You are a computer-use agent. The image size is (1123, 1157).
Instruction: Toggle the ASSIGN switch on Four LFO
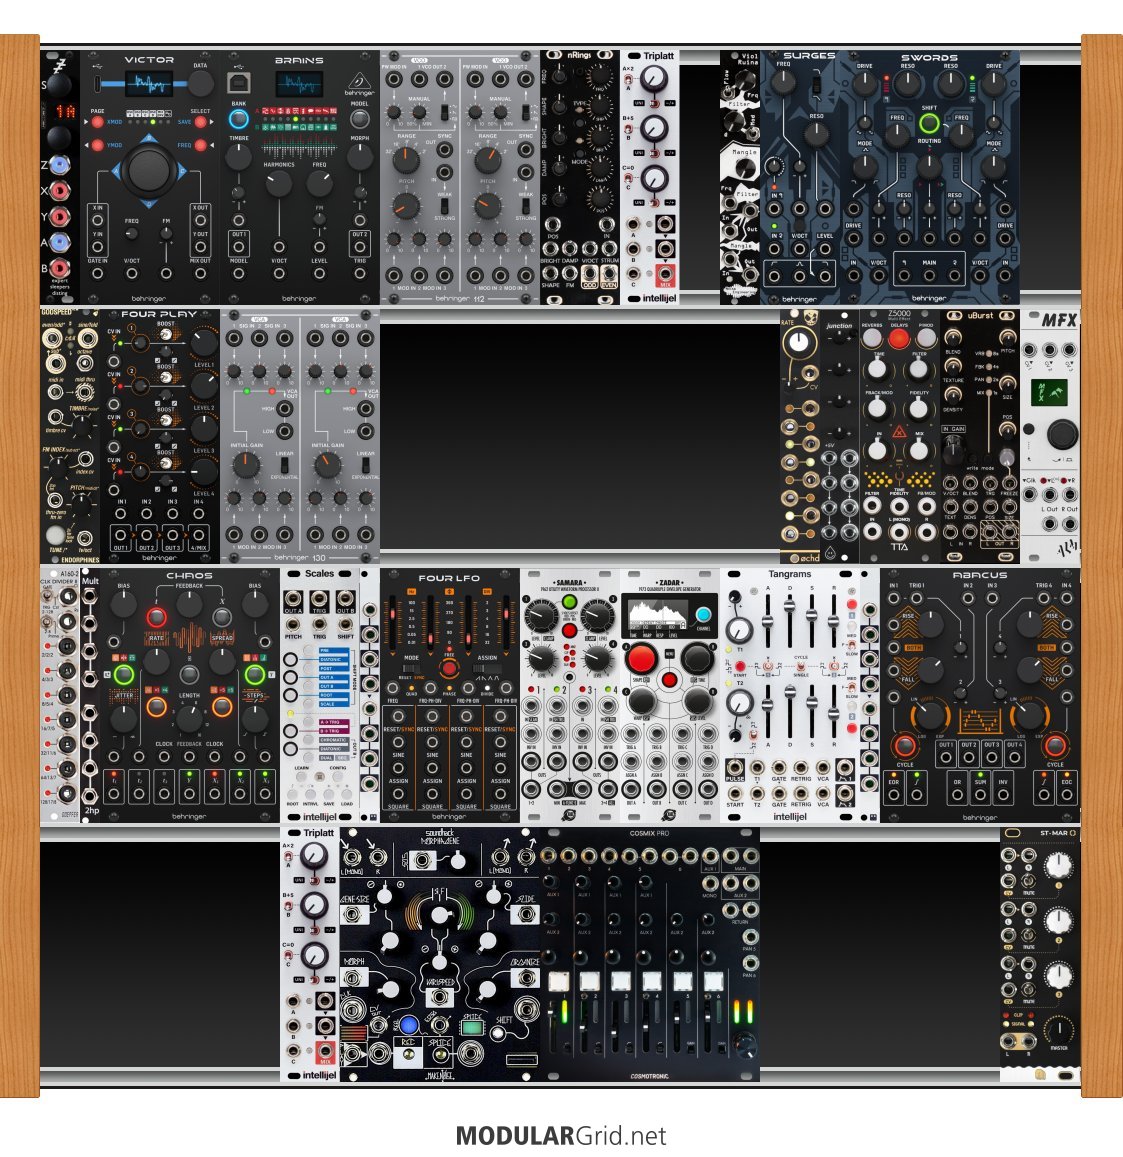487,669
